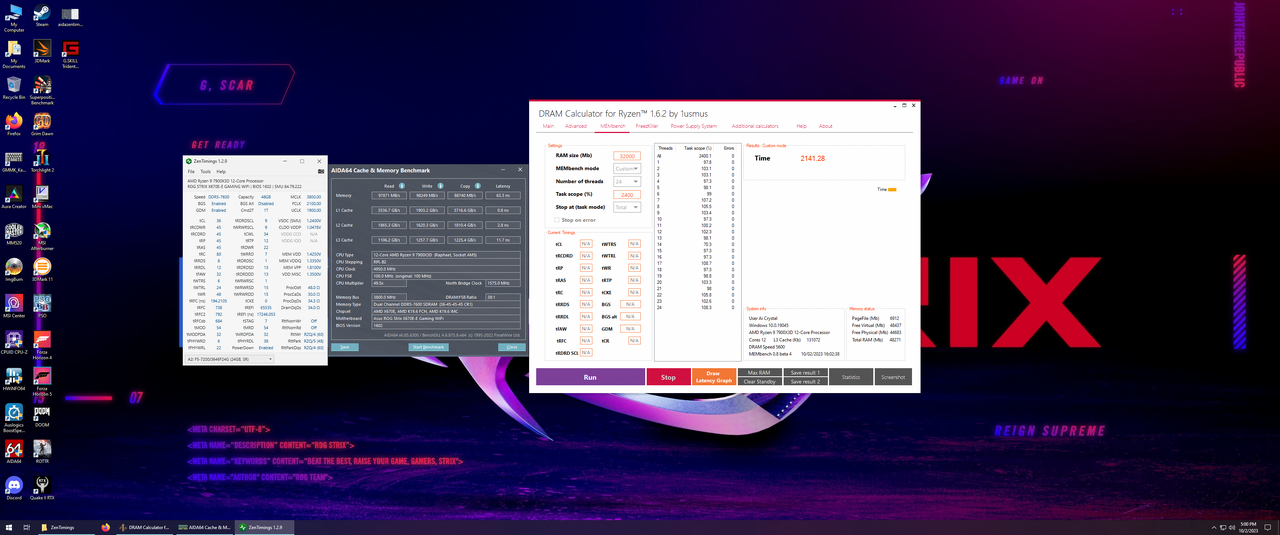1280x535 pixels.
Task: Open the My Computer desktop icon
Action: tap(14, 18)
